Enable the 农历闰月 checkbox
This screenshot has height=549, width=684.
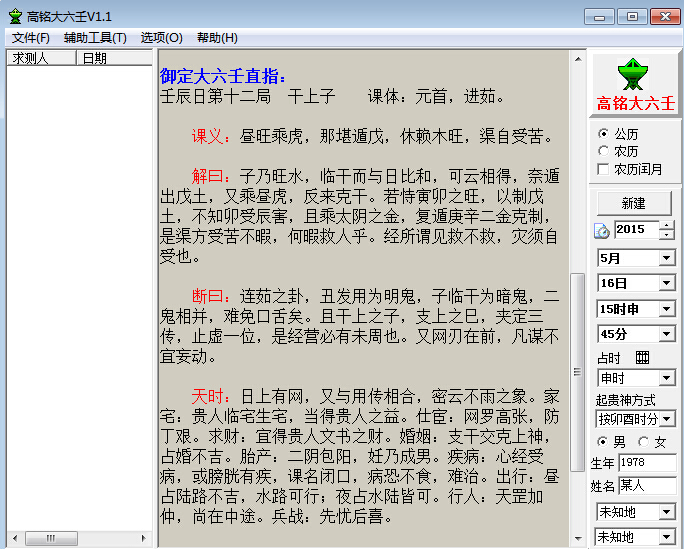[x=603, y=169]
